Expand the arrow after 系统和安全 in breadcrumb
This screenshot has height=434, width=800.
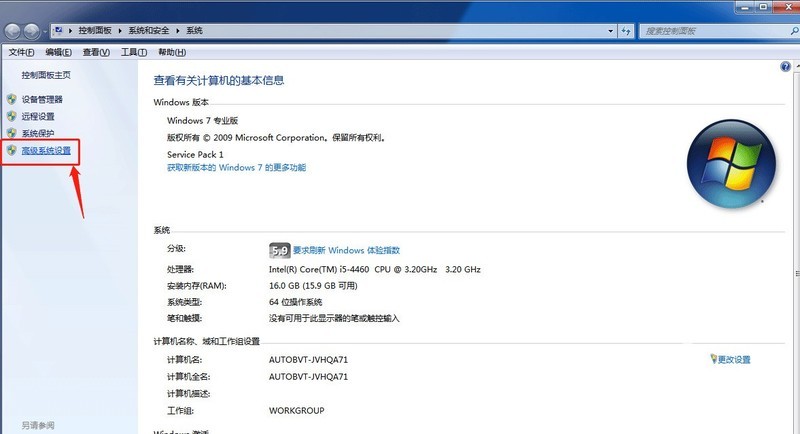click(179, 31)
